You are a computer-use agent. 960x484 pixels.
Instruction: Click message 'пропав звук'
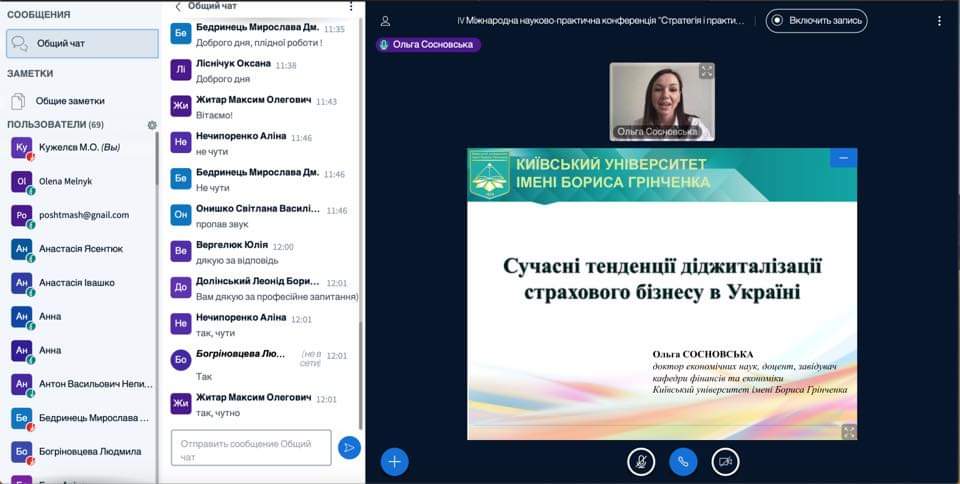(x=222, y=225)
